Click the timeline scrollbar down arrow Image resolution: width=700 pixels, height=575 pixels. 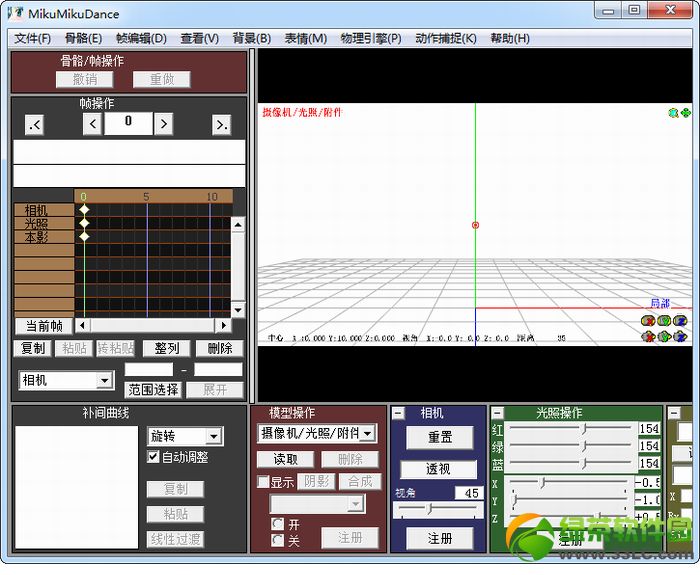(x=238, y=310)
